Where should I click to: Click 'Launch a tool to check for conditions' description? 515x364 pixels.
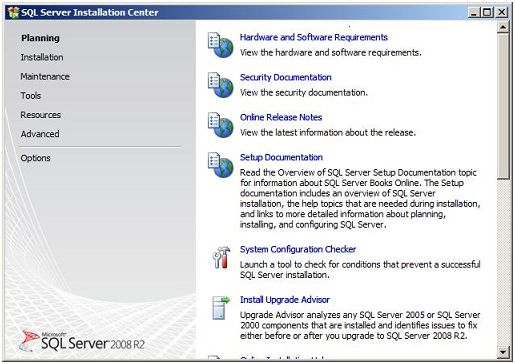point(360,270)
